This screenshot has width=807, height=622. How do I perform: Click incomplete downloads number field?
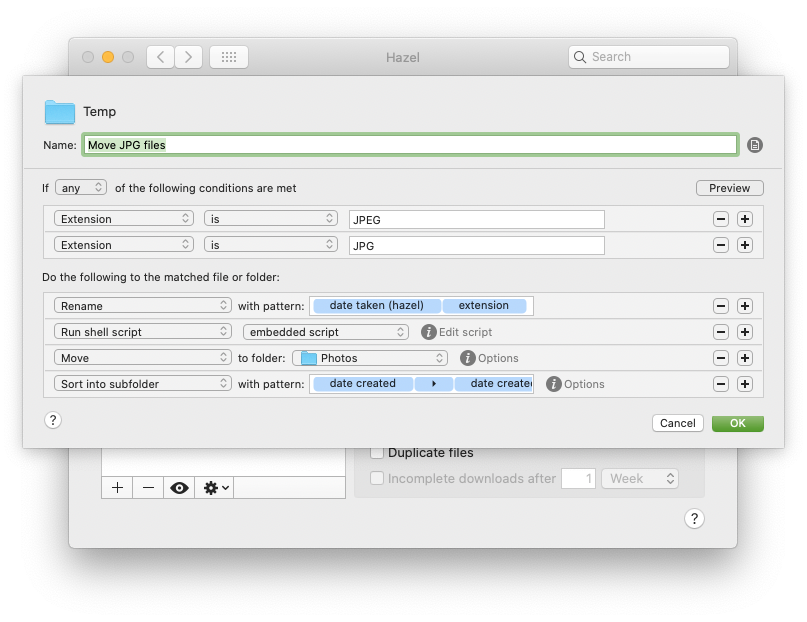pos(578,478)
